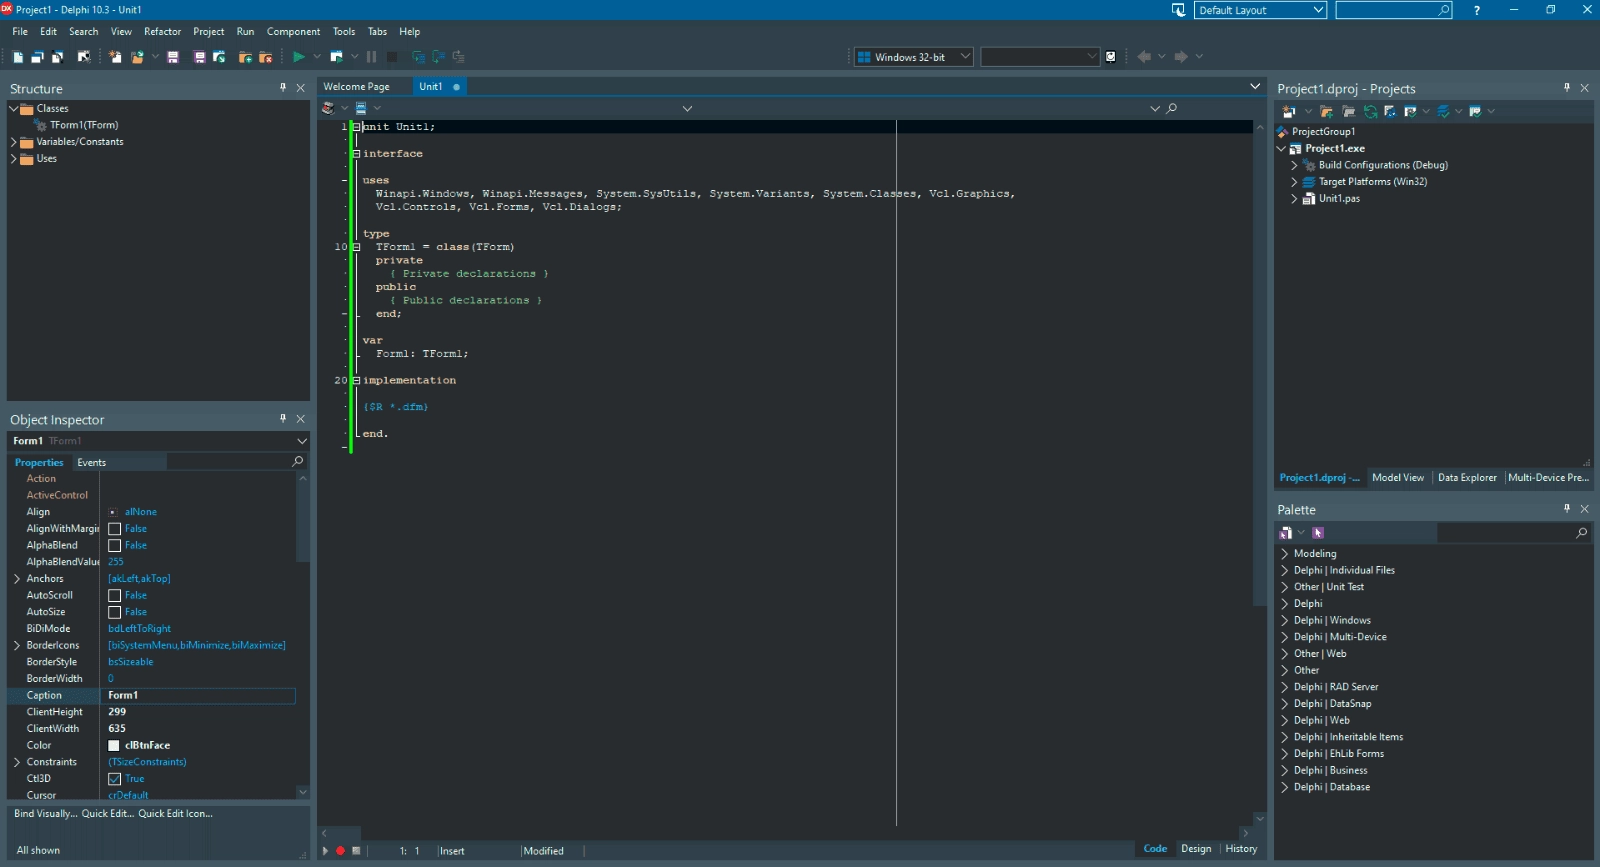Click the title bar search box
This screenshot has height=867, width=1600.
coord(1394,10)
